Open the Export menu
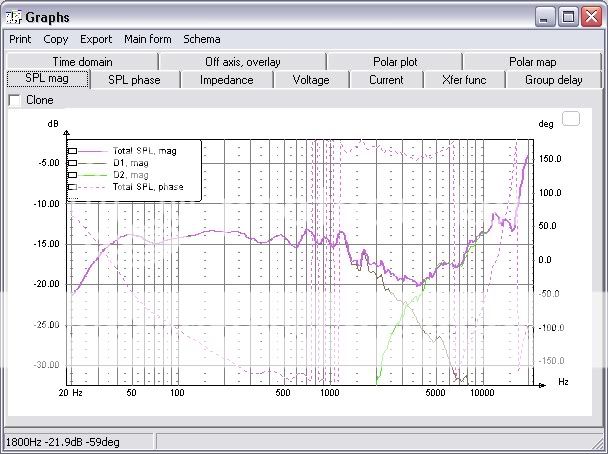Screen dimensions: 608x454 pos(96,39)
